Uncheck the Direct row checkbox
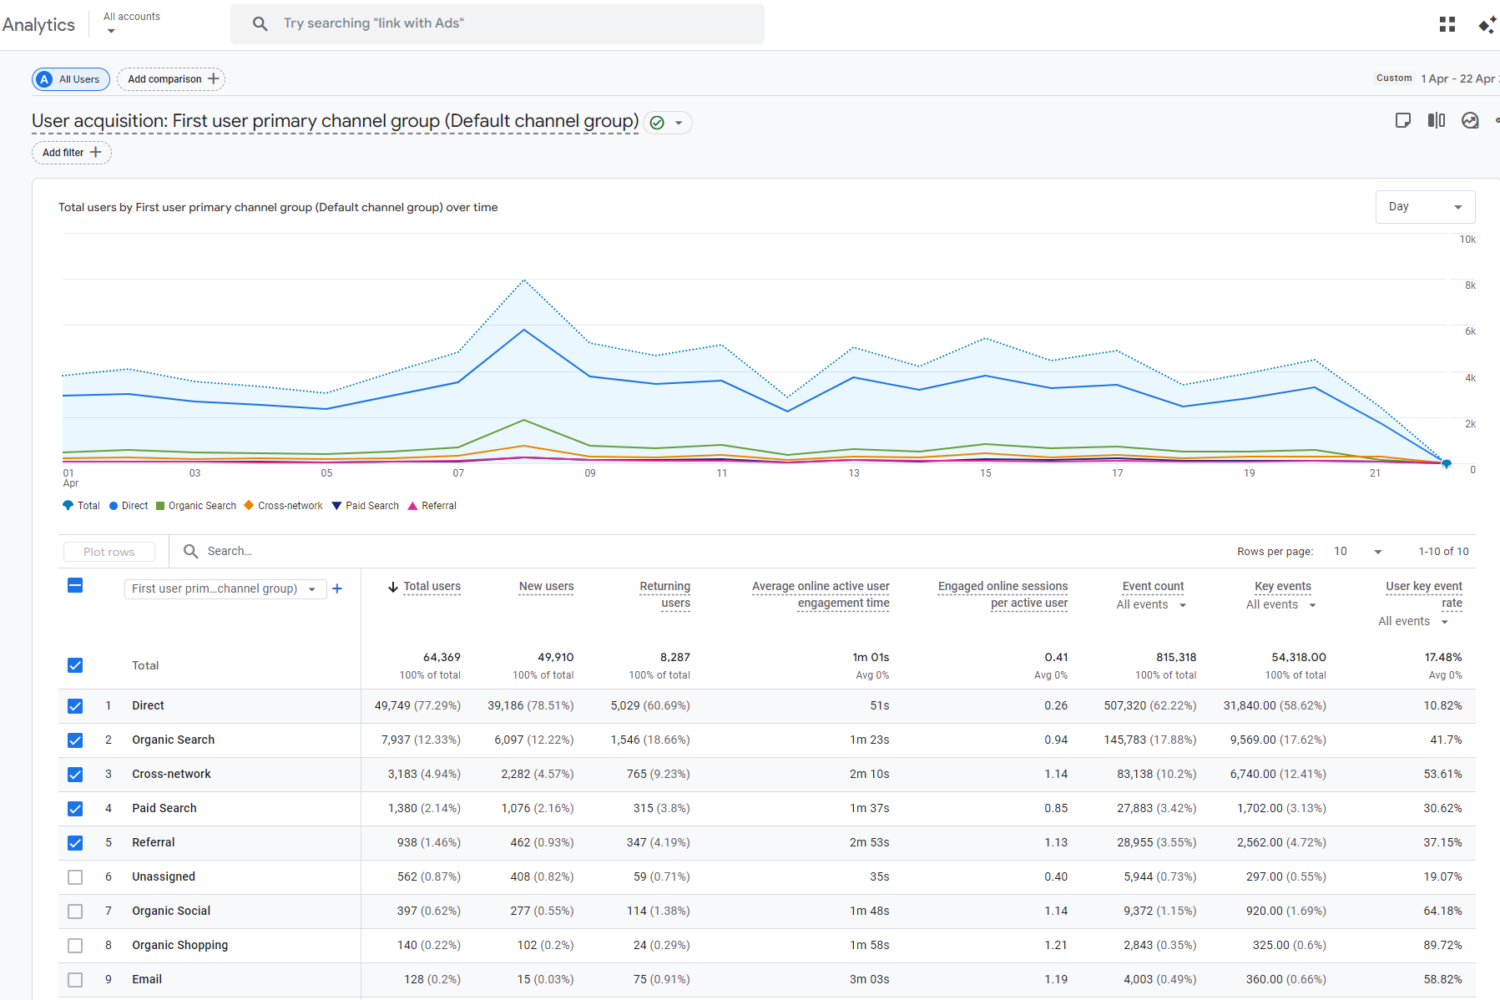 click(x=75, y=706)
